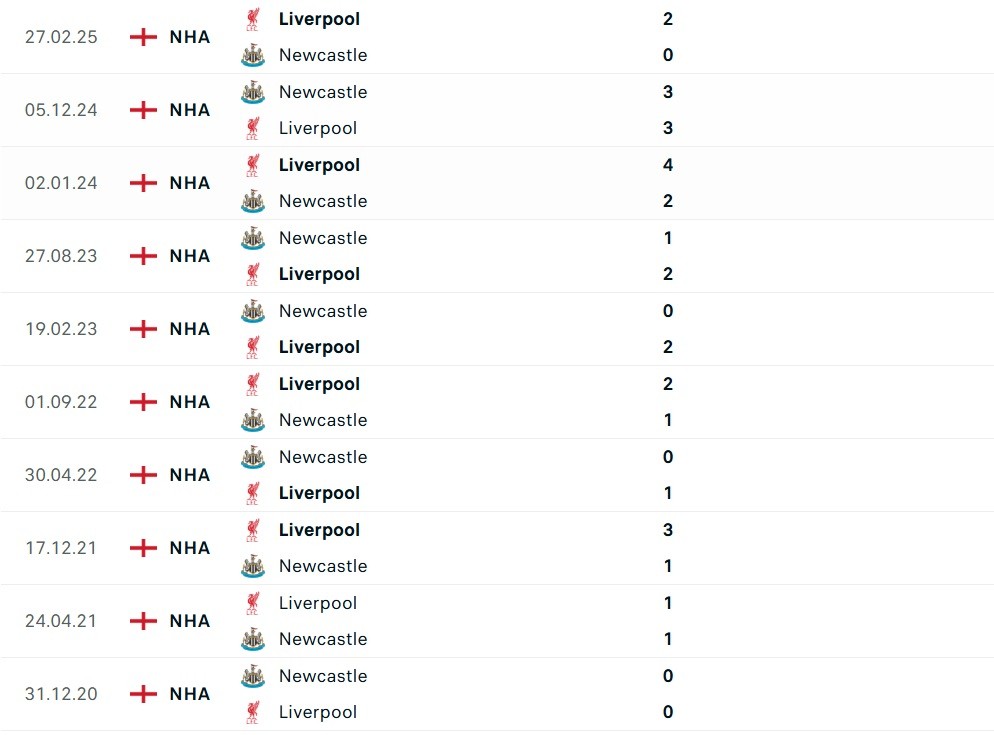Open Newcastle team in 01.09.22 match
This screenshot has height=735, width=994.
[x=322, y=420]
